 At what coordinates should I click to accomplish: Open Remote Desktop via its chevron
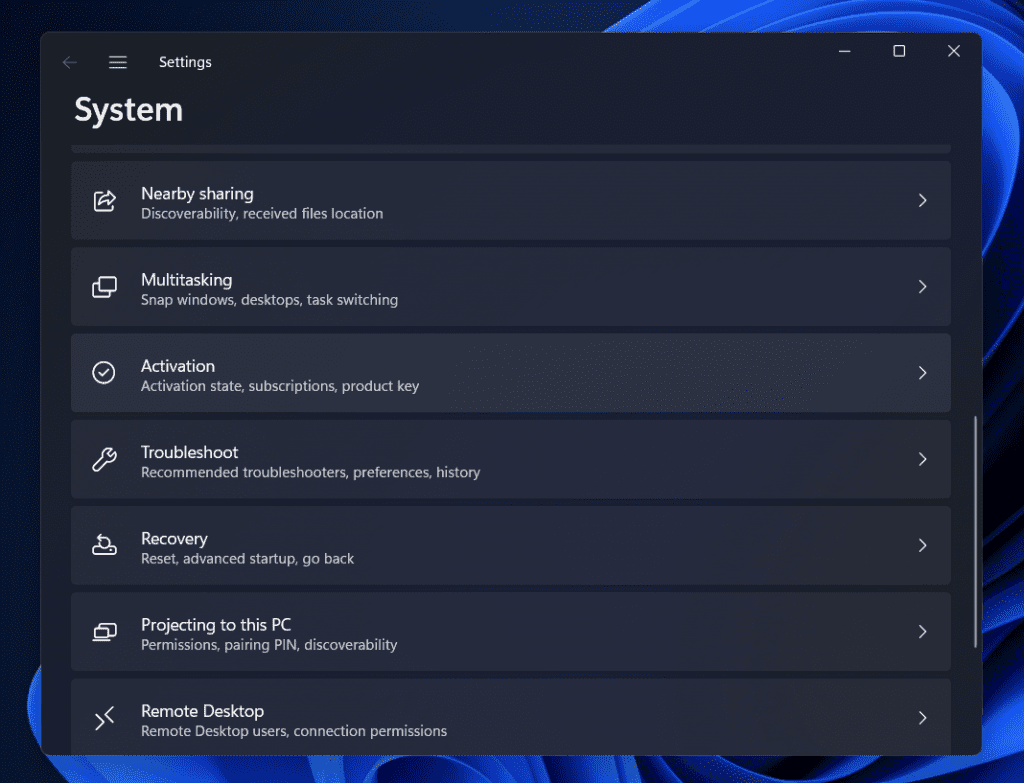point(922,718)
